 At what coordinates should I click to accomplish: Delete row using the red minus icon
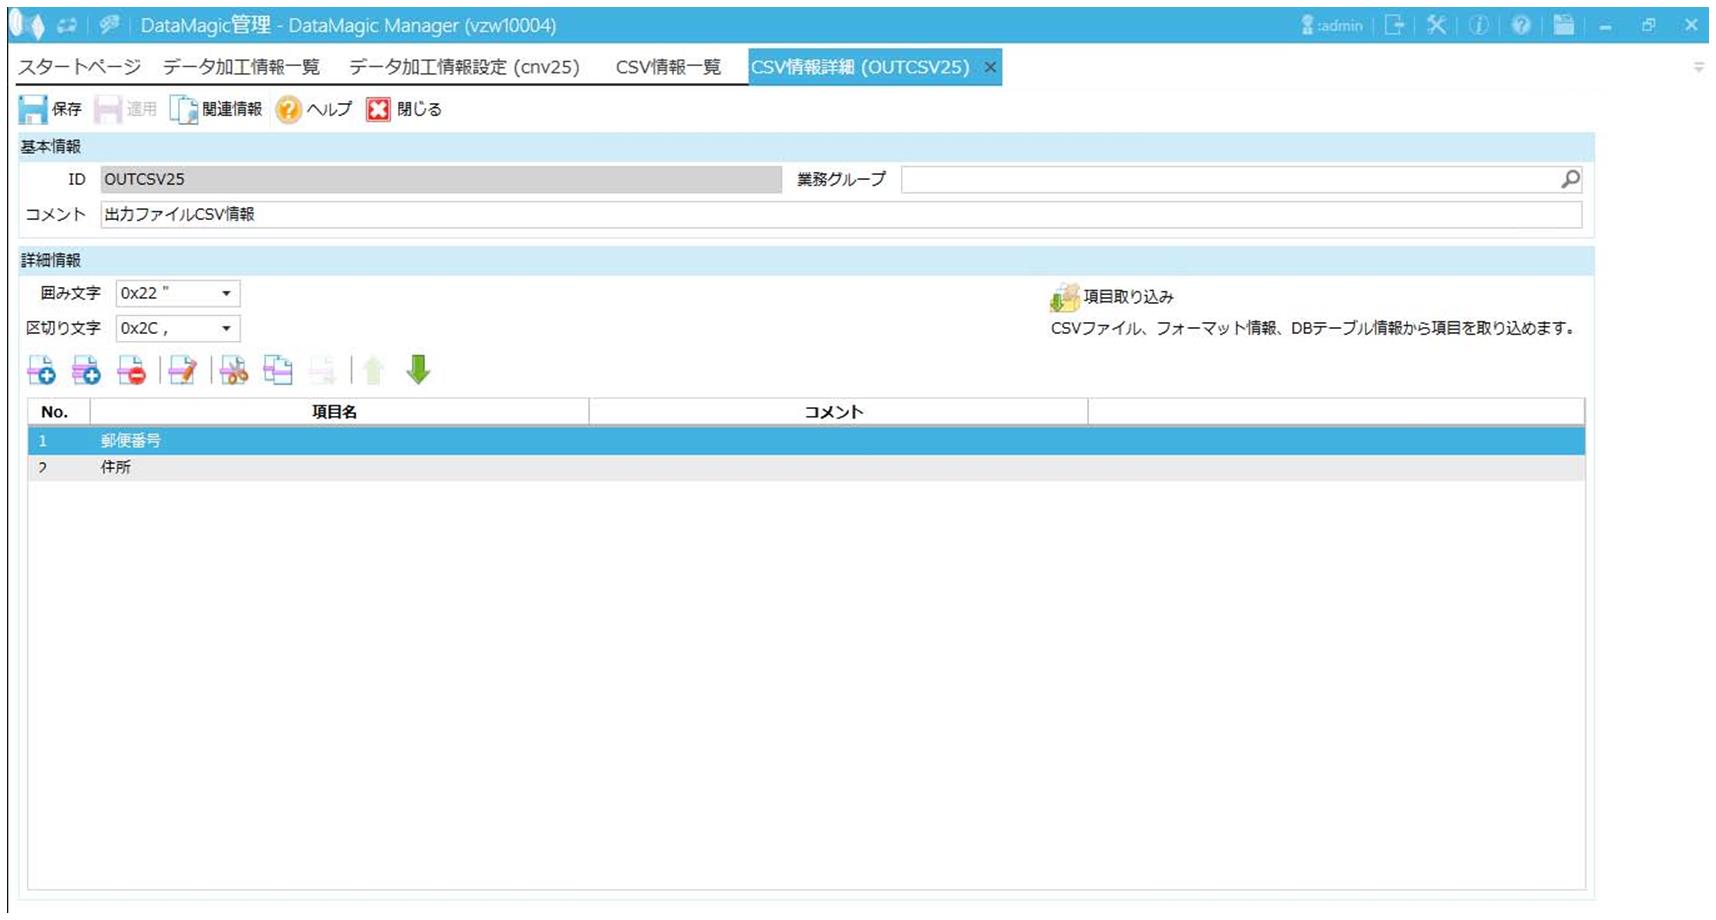pyautogui.click(x=131, y=371)
